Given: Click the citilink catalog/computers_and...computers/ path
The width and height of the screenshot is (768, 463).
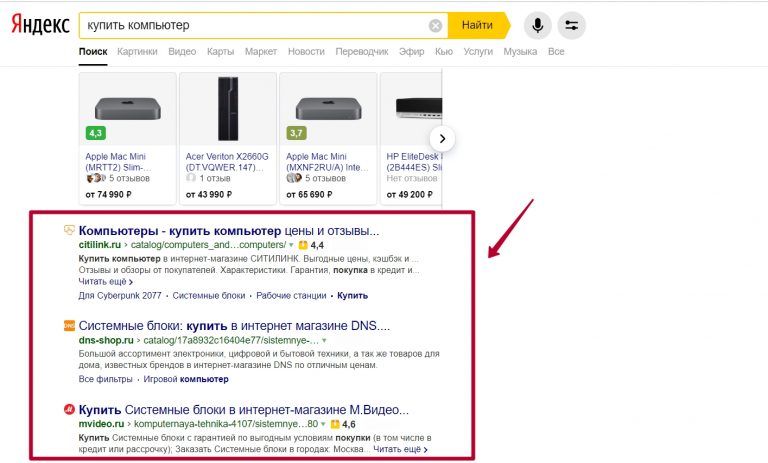Looking at the screenshot, I should [208, 245].
